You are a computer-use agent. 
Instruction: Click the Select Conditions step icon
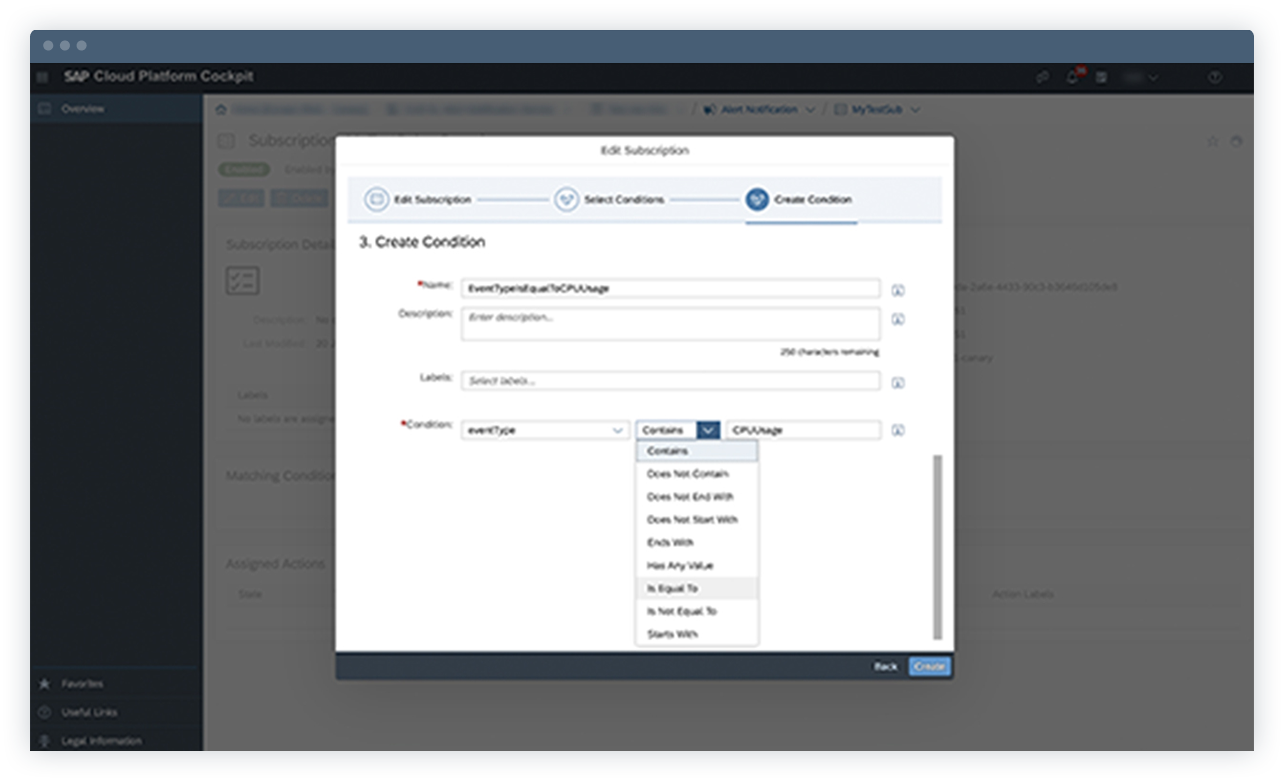click(565, 199)
